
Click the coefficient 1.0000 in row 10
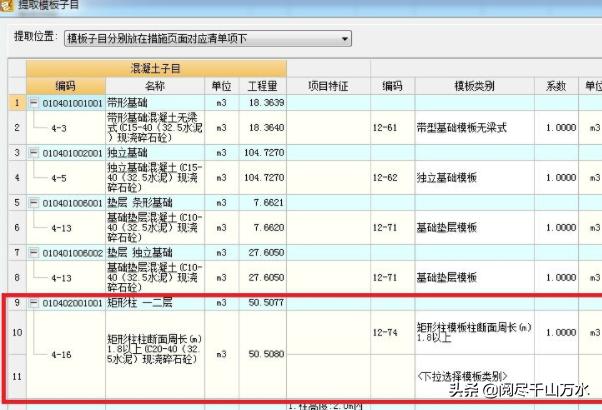tap(561, 332)
